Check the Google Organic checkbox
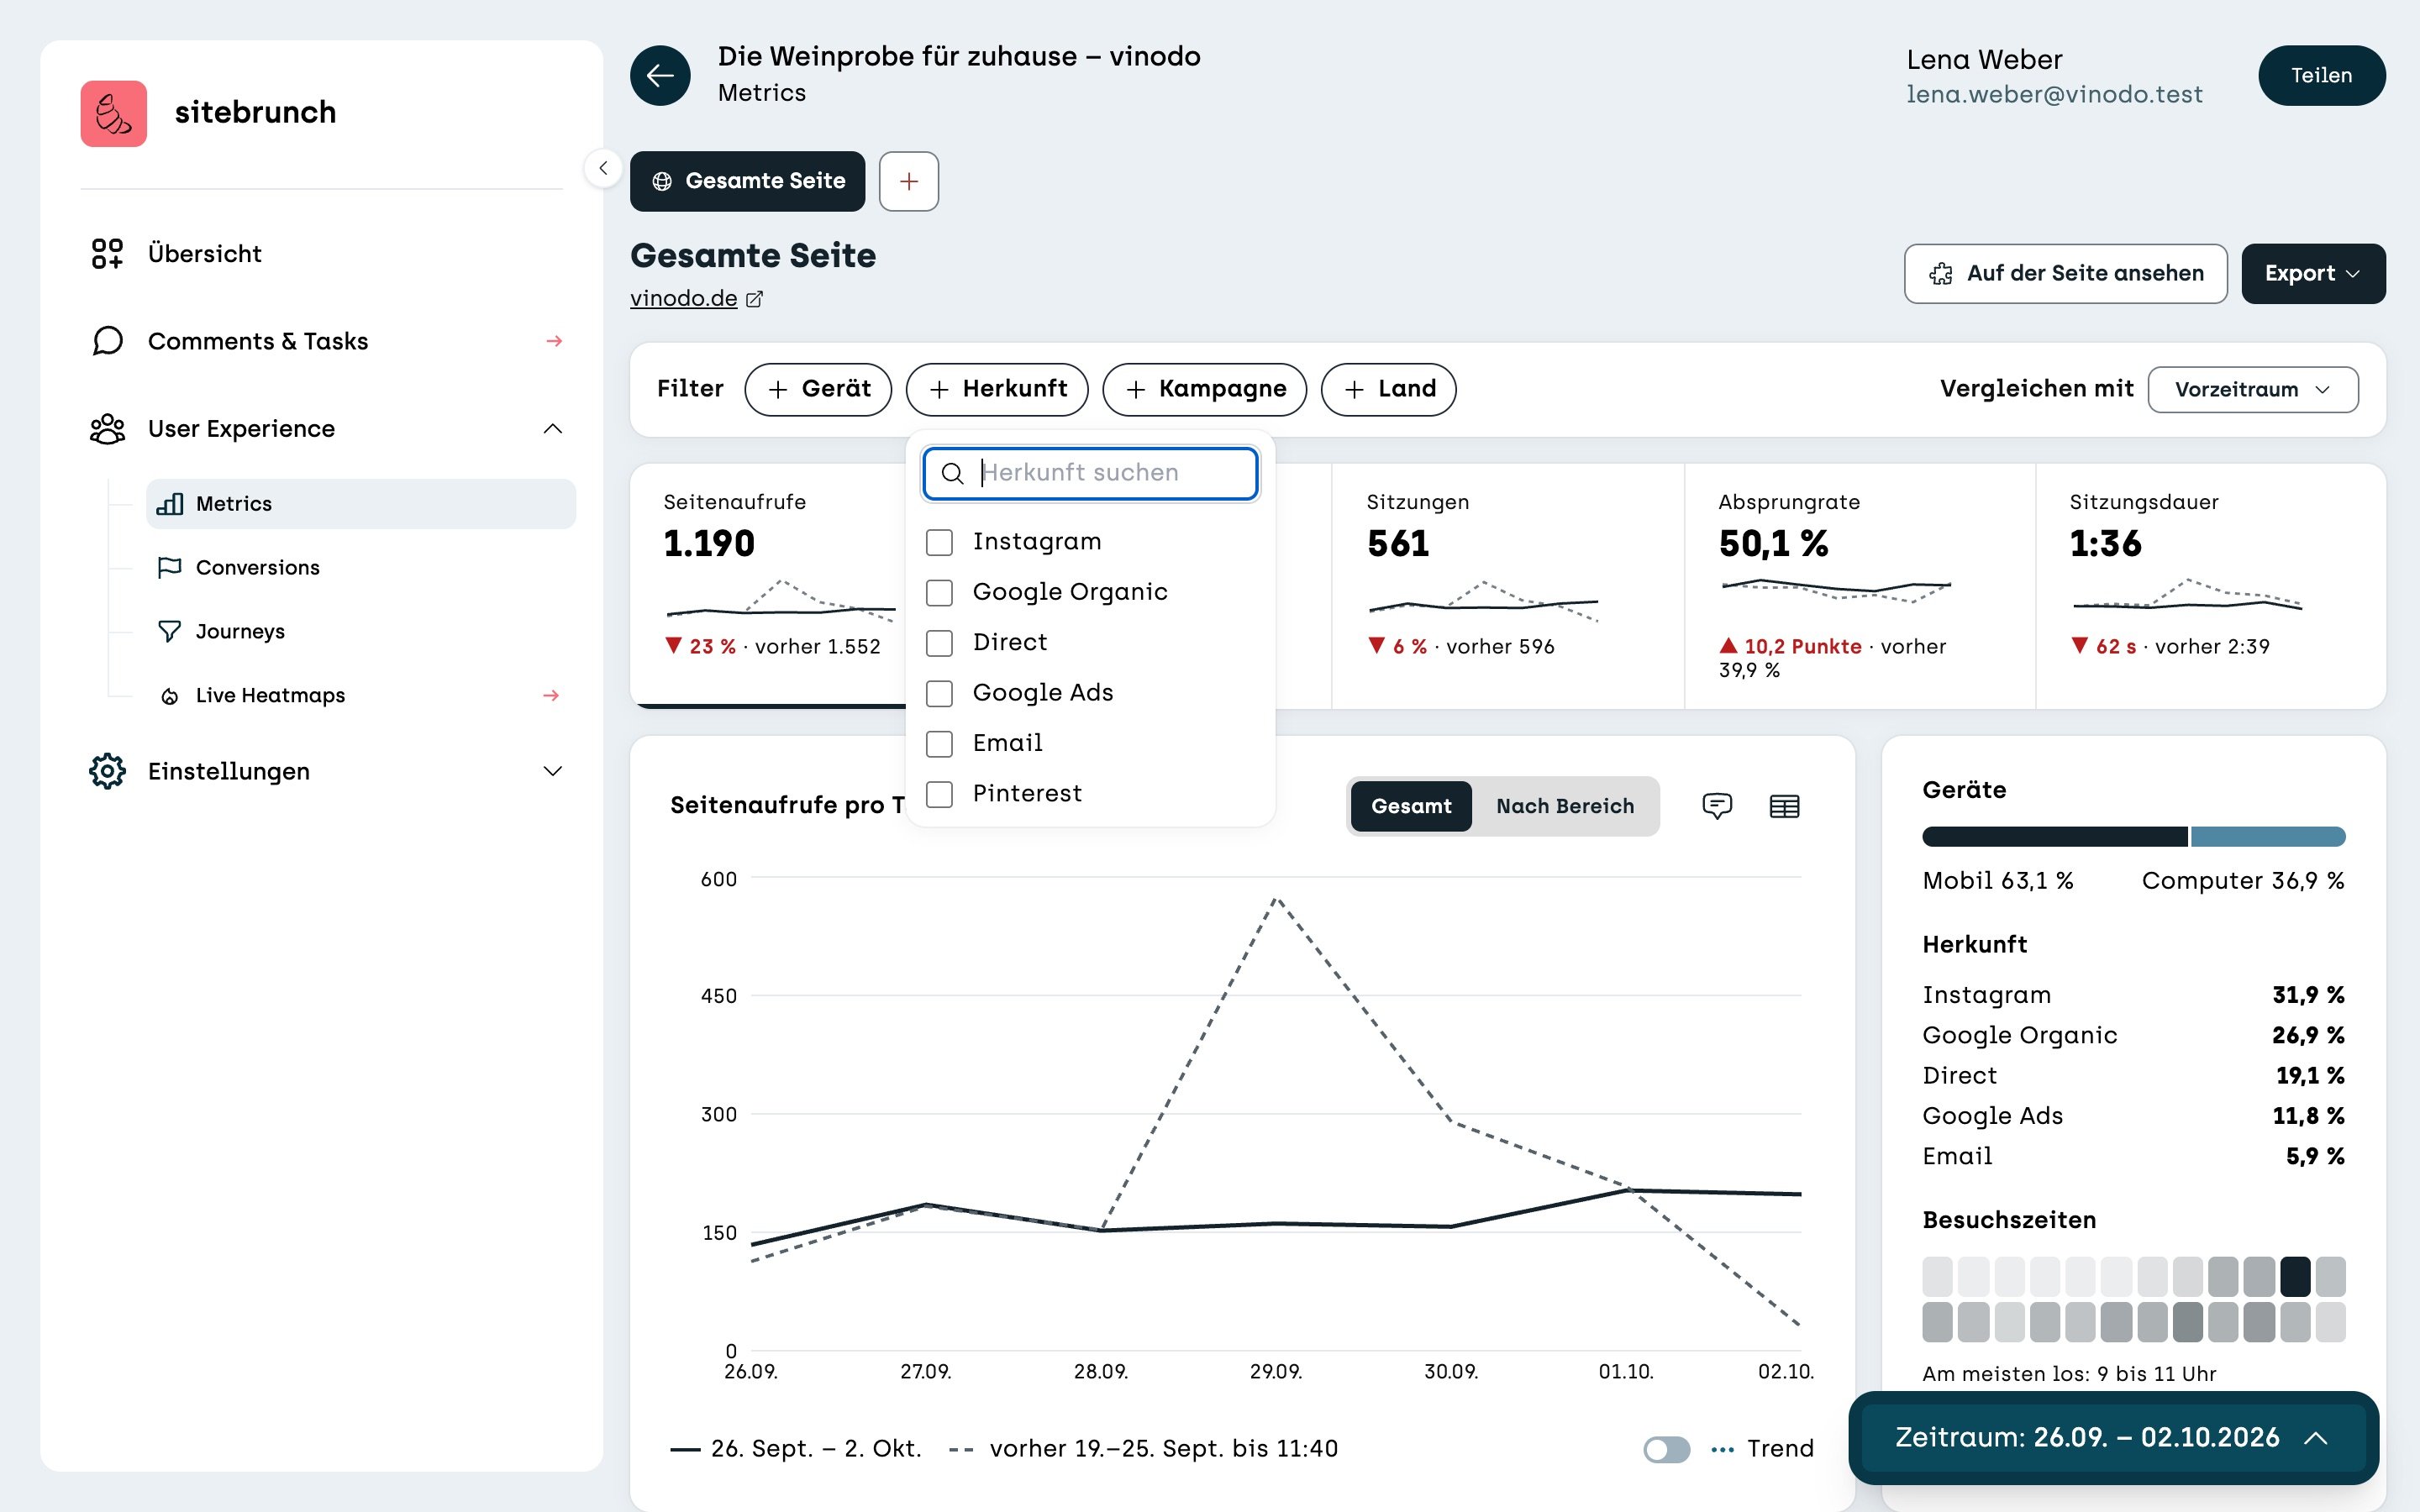The width and height of the screenshot is (2420, 1512). 939,592
